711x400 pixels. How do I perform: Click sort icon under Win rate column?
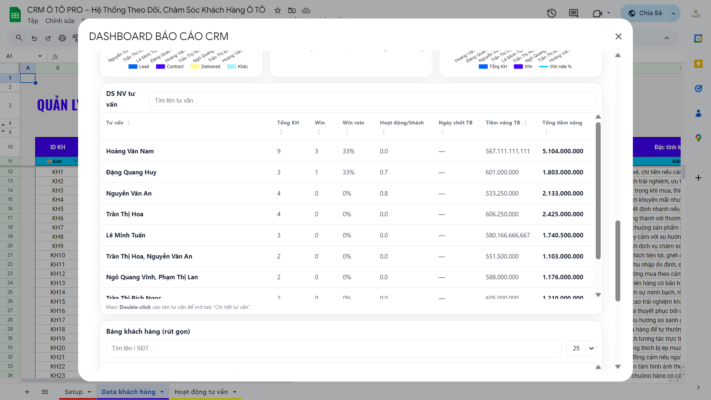coord(345,131)
